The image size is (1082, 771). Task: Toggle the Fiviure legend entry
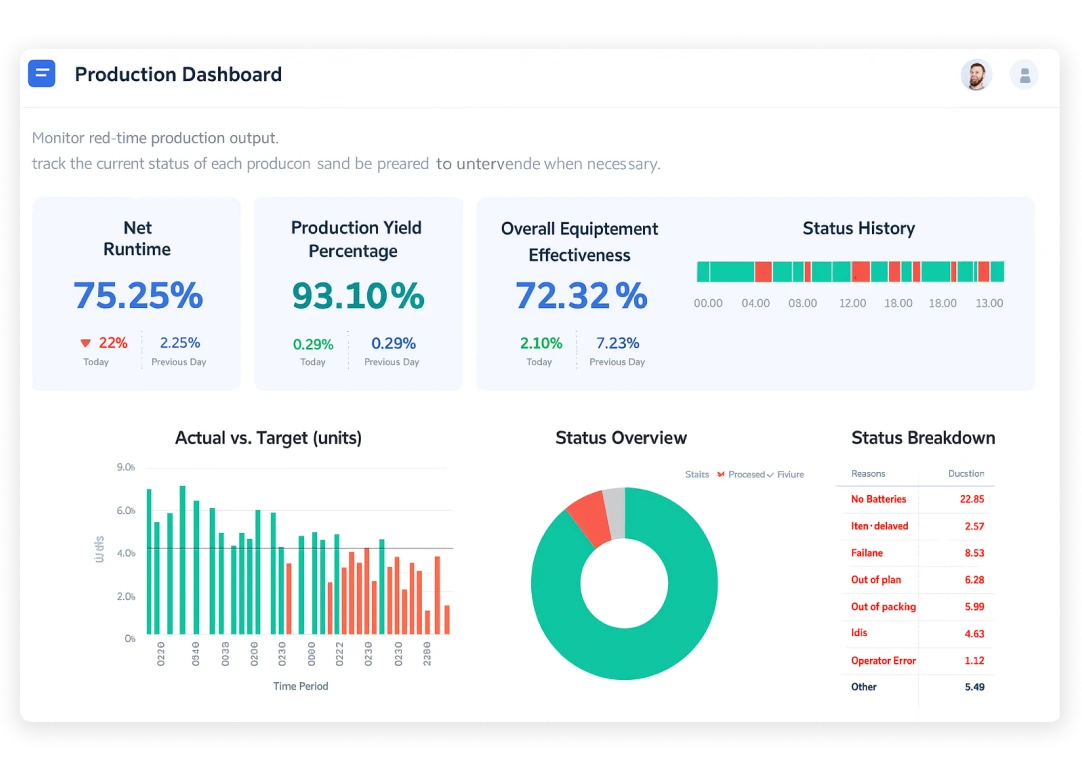click(x=790, y=475)
